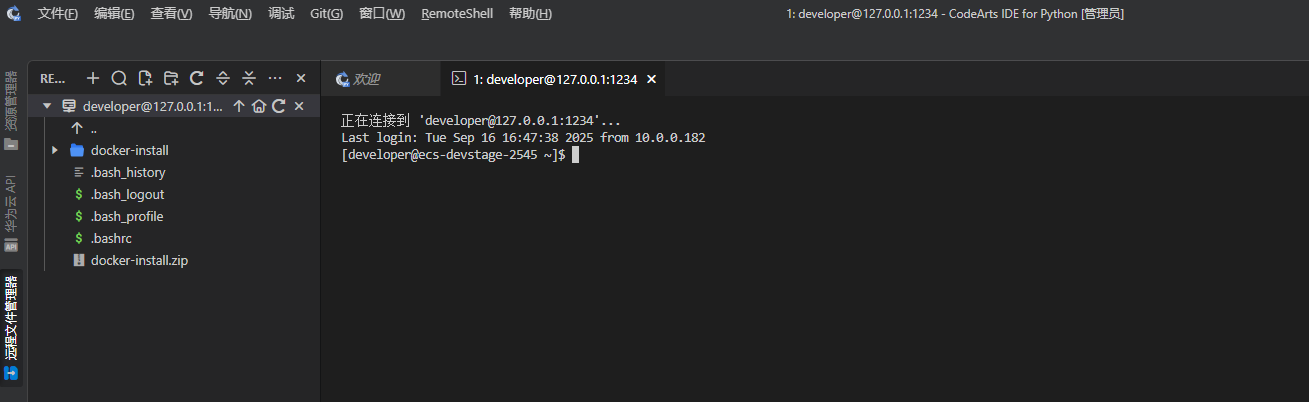Open the .bashrc file

tap(111, 238)
